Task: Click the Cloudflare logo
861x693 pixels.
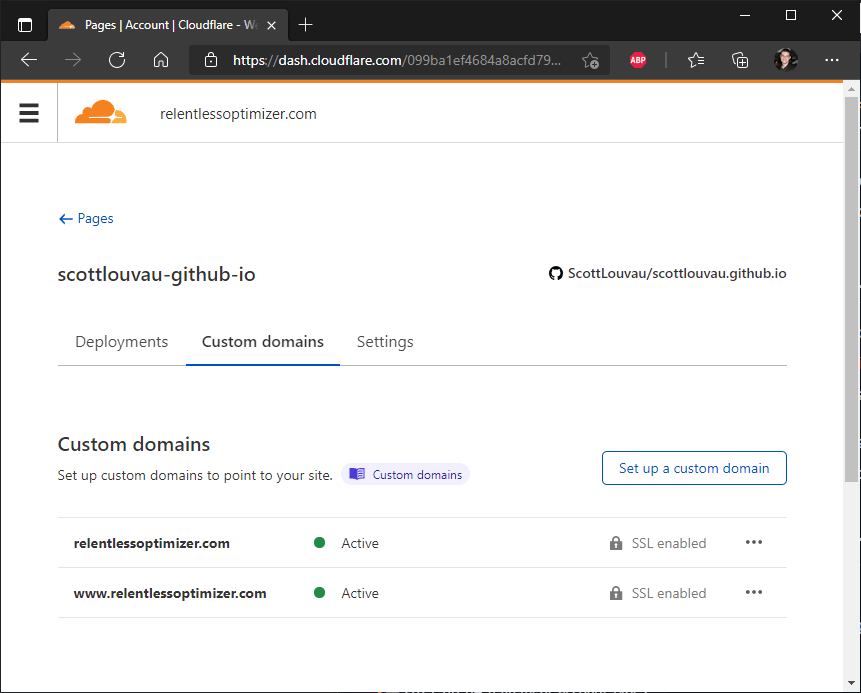Action: 100,112
